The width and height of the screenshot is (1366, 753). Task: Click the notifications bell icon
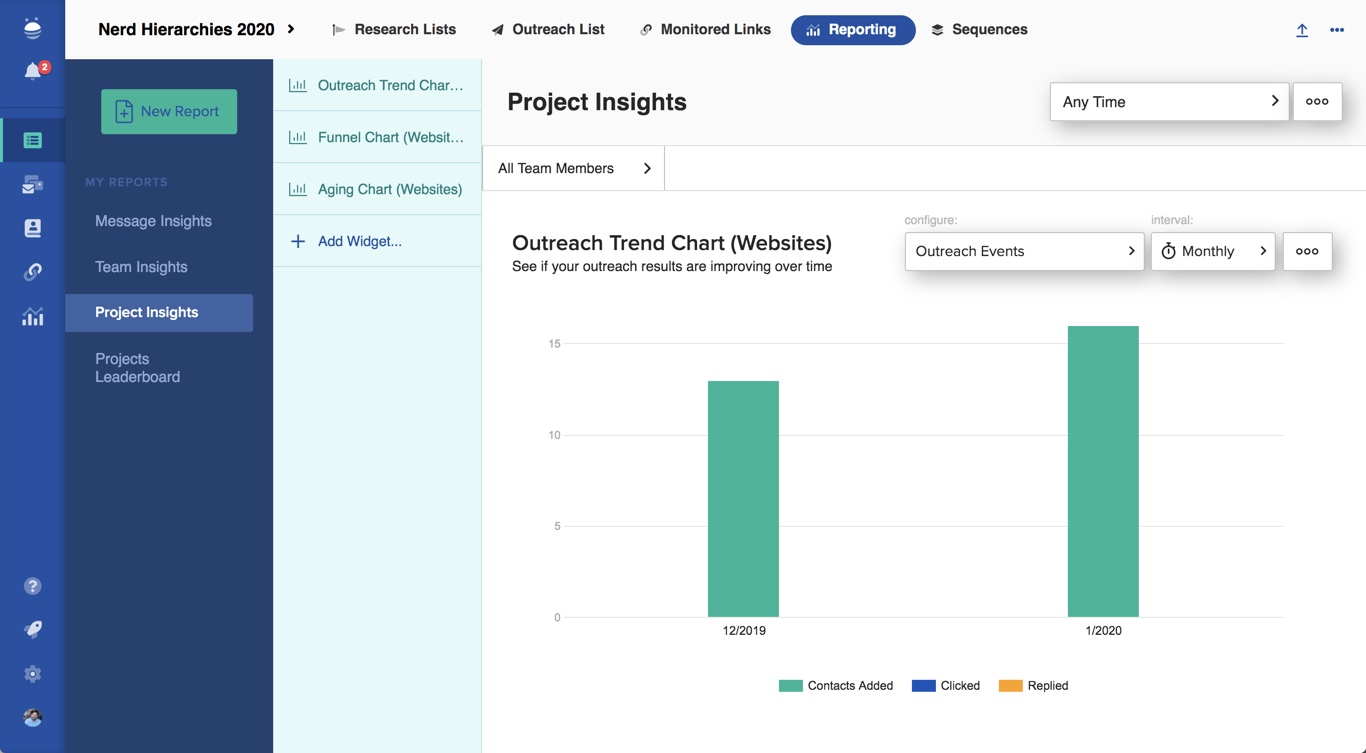33,71
